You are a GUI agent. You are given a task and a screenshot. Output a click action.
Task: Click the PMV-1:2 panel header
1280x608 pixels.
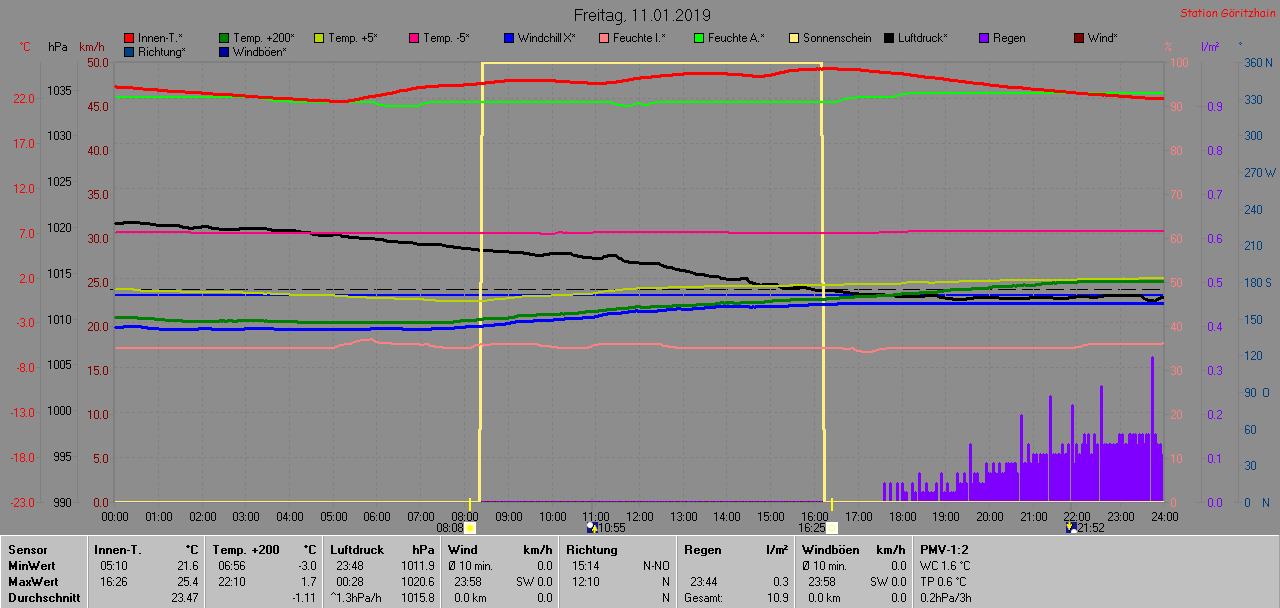[x=944, y=549]
